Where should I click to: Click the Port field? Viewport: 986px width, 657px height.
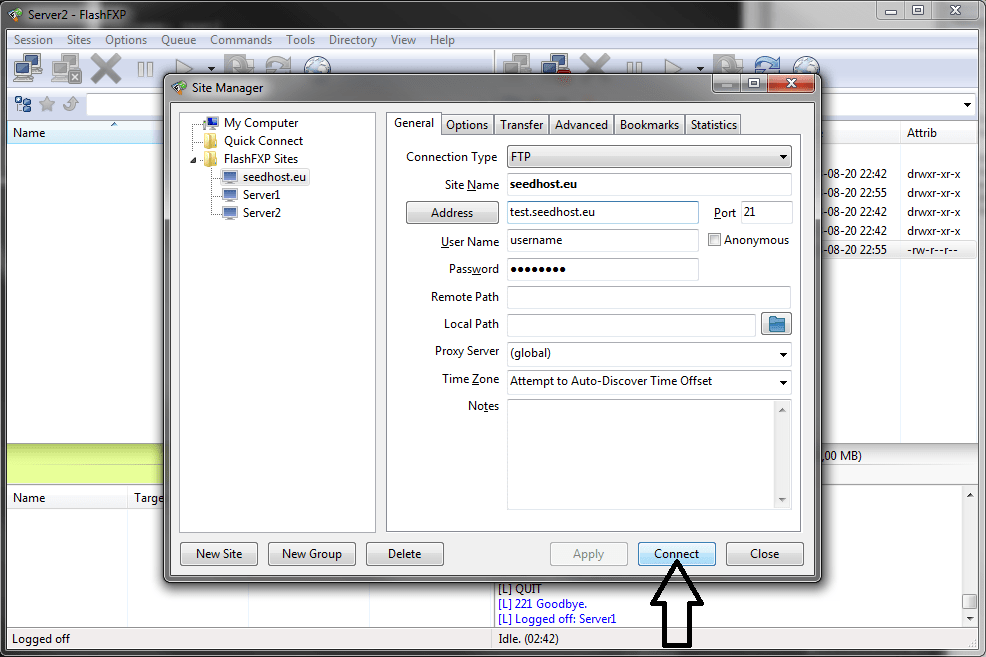point(767,212)
